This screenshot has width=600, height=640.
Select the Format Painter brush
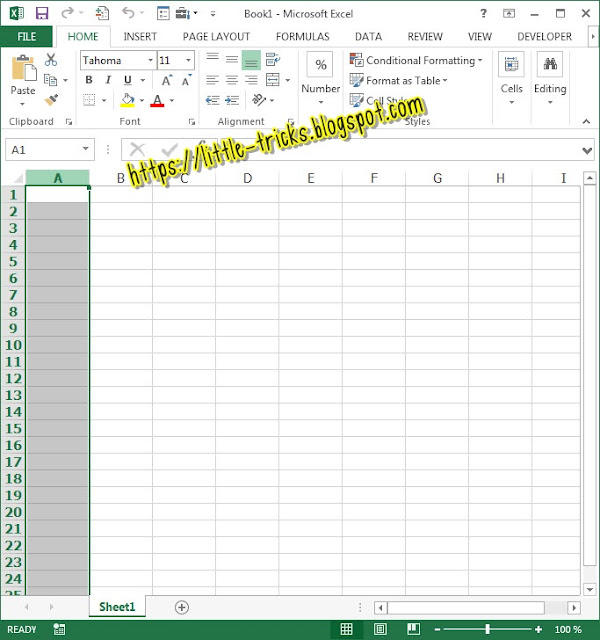51,100
